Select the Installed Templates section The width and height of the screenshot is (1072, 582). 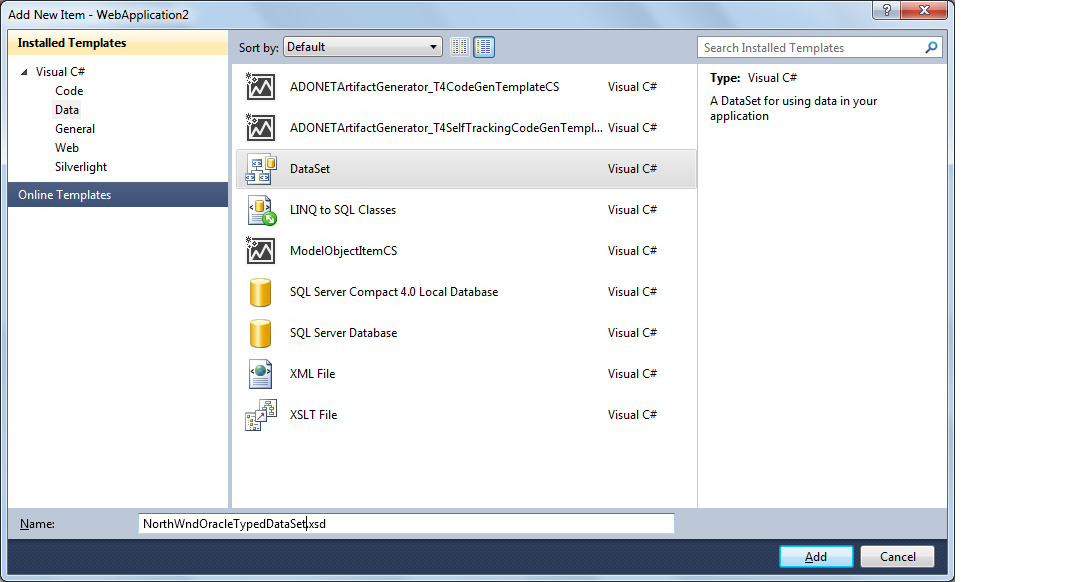[70, 43]
